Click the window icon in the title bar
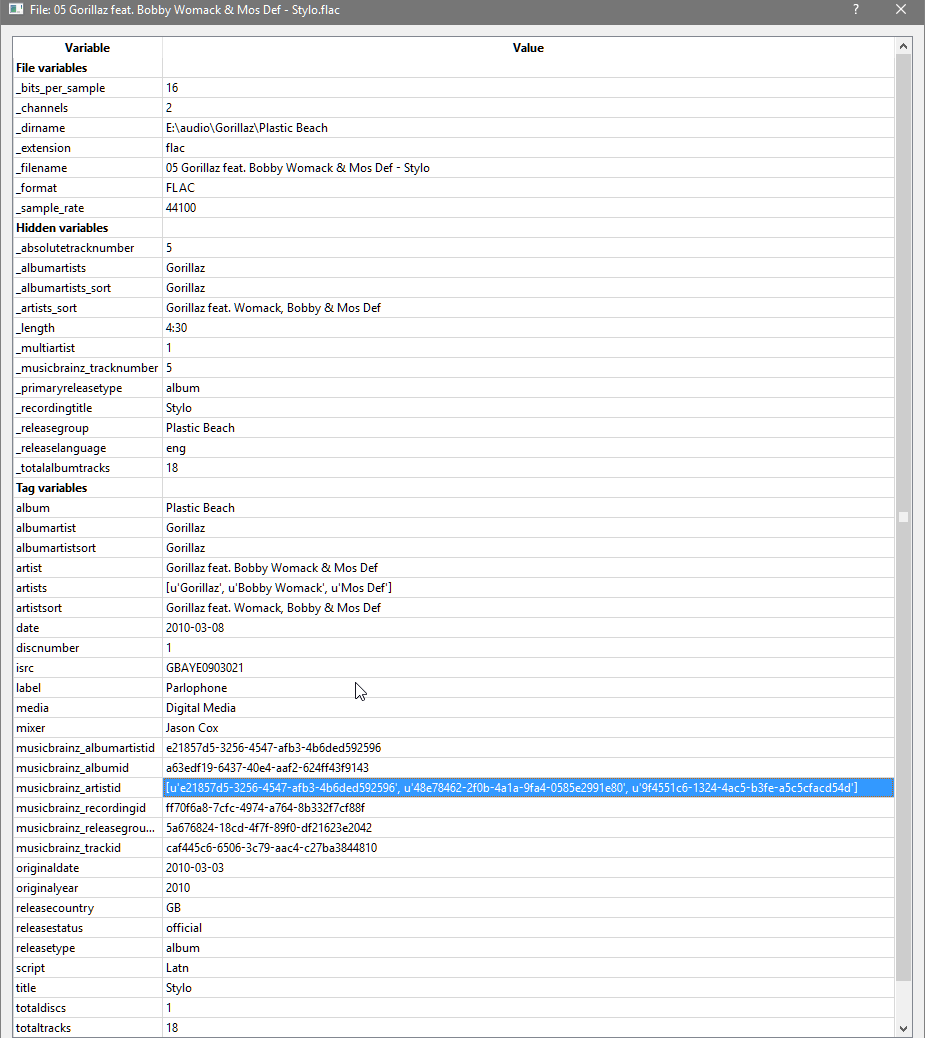925x1038 pixels. (x=15, y=9)
